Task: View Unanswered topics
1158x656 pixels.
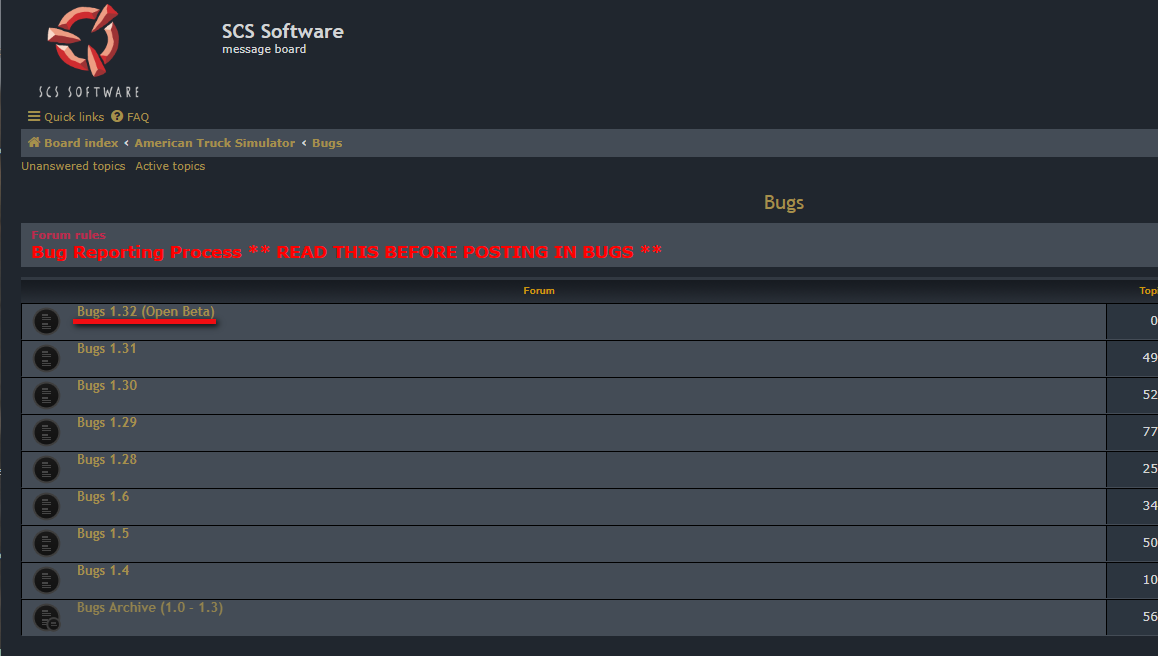Action: point(73,166)
